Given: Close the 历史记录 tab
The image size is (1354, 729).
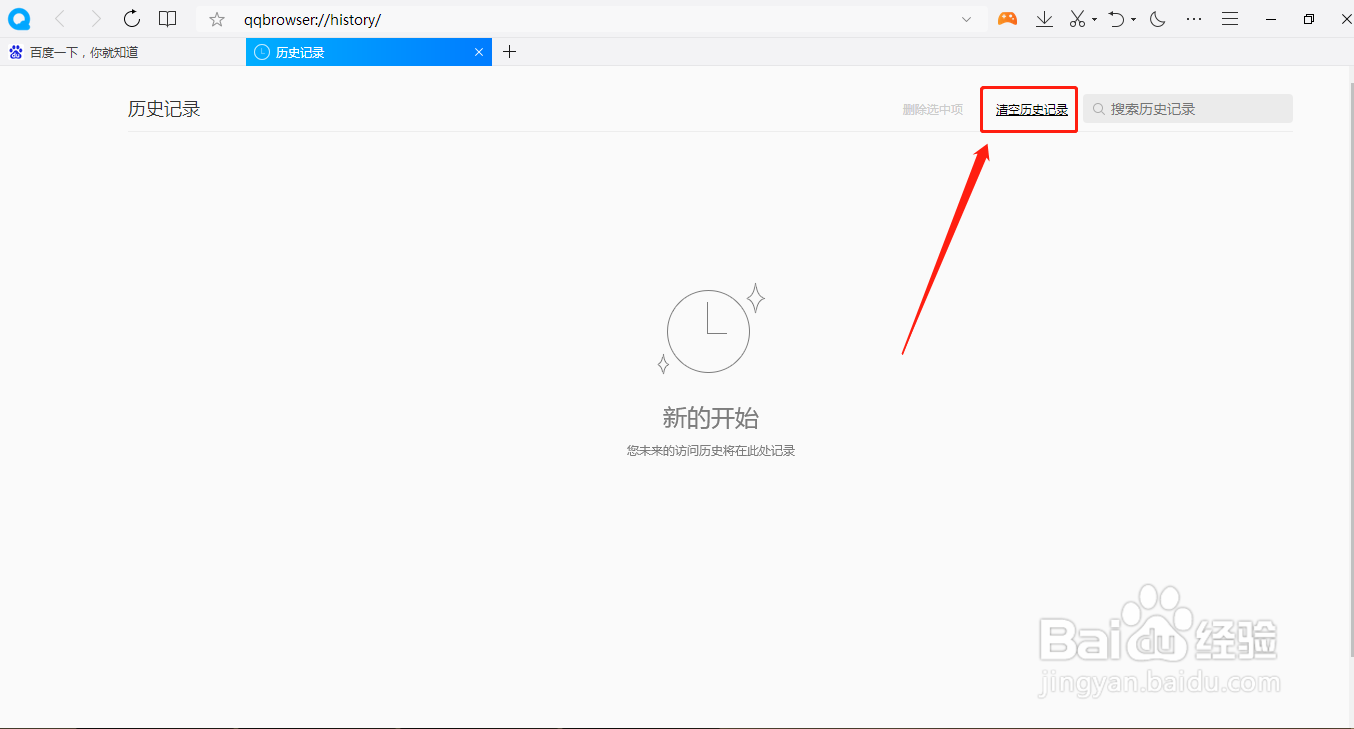Looking at the screenshot, I should [x=479, y=52].
